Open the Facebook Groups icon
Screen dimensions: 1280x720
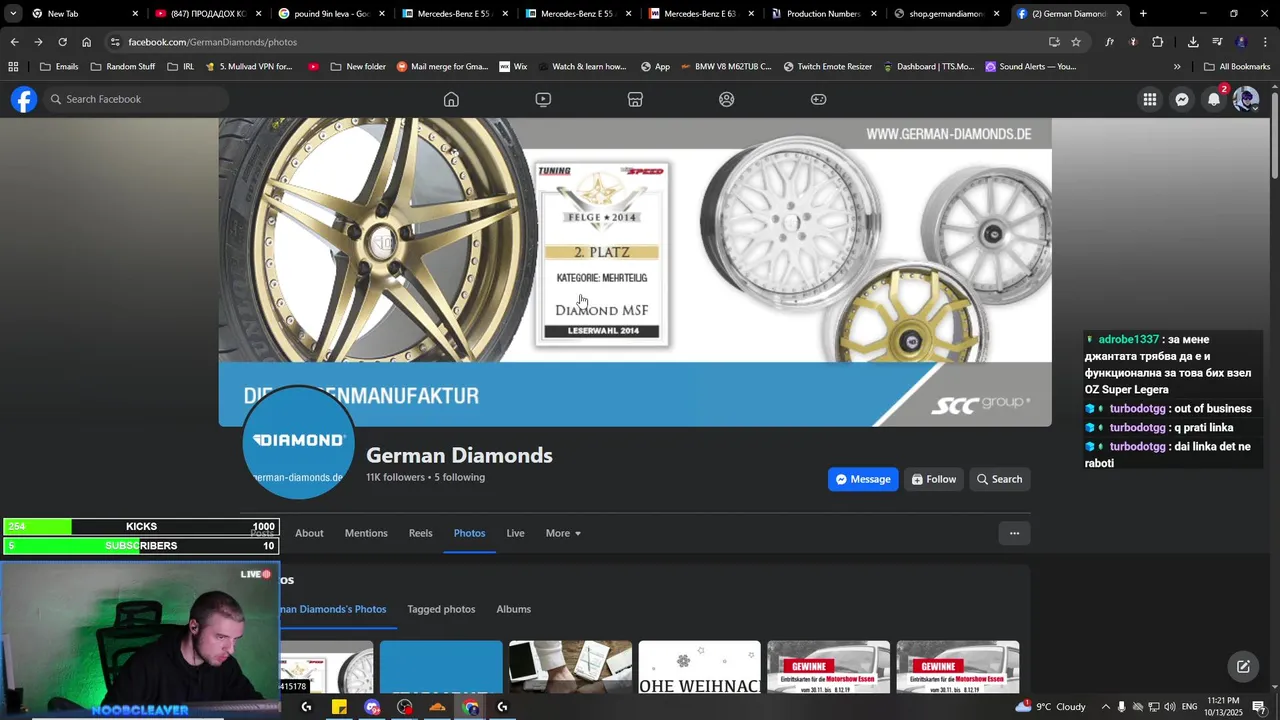pos(727,99)
